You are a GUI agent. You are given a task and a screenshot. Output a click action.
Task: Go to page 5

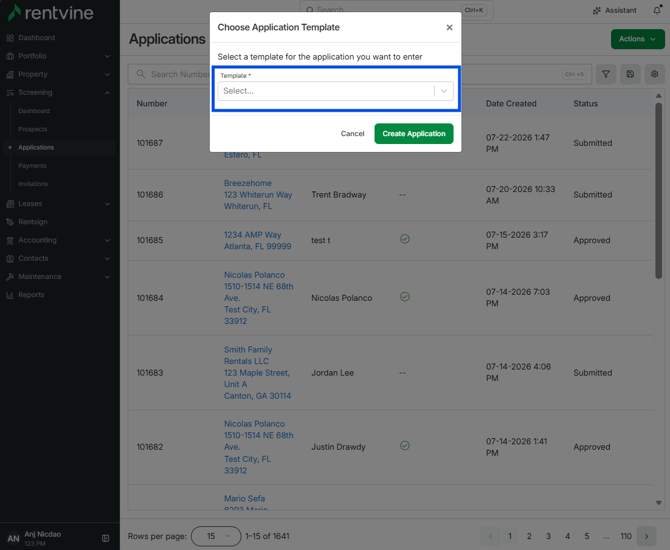click(x=587, y=536)
